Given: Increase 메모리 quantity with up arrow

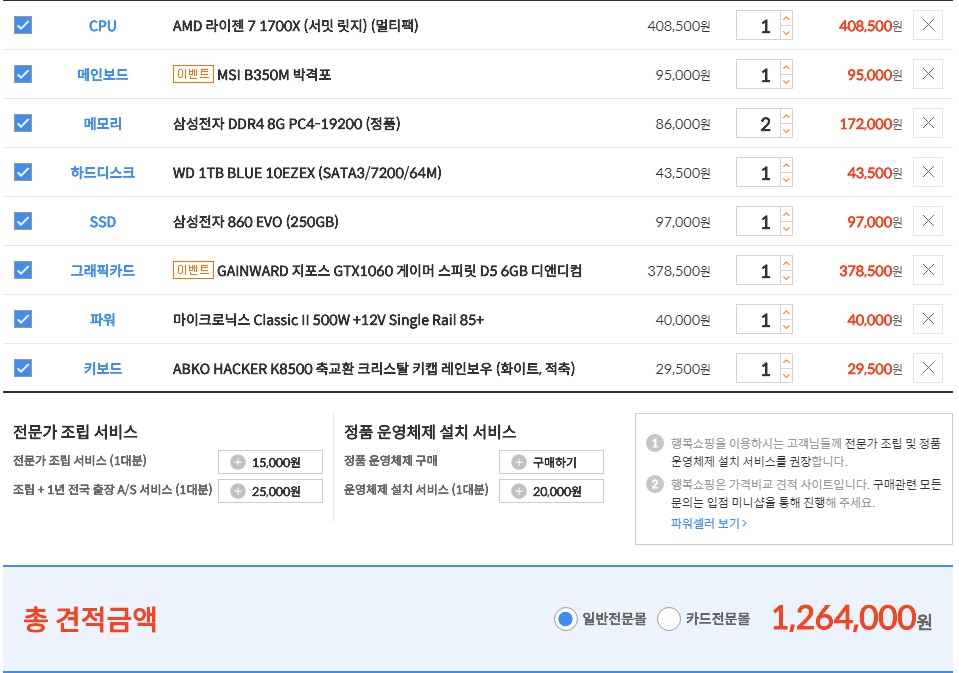Looking at the screenshot, I should pyautogui.click(x=787, y=116).
